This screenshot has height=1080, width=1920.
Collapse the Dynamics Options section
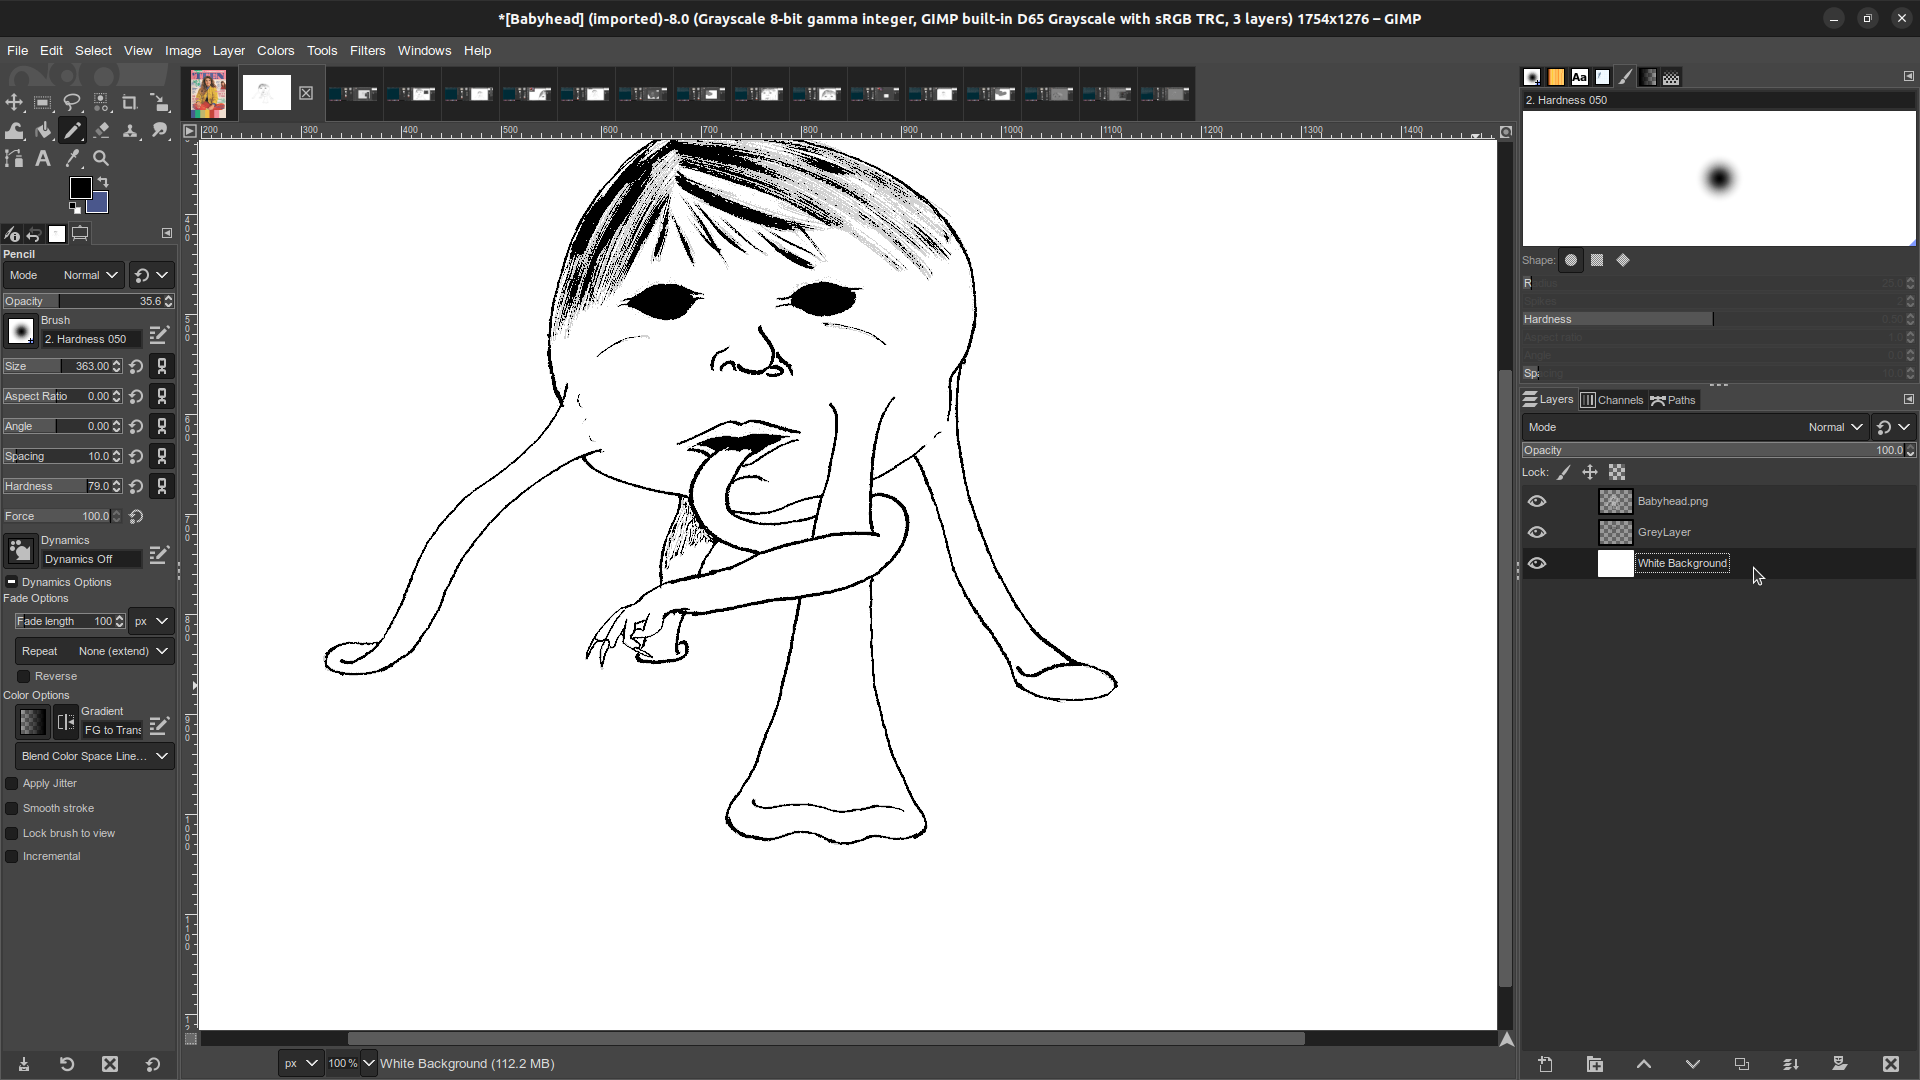pos(11,582)
